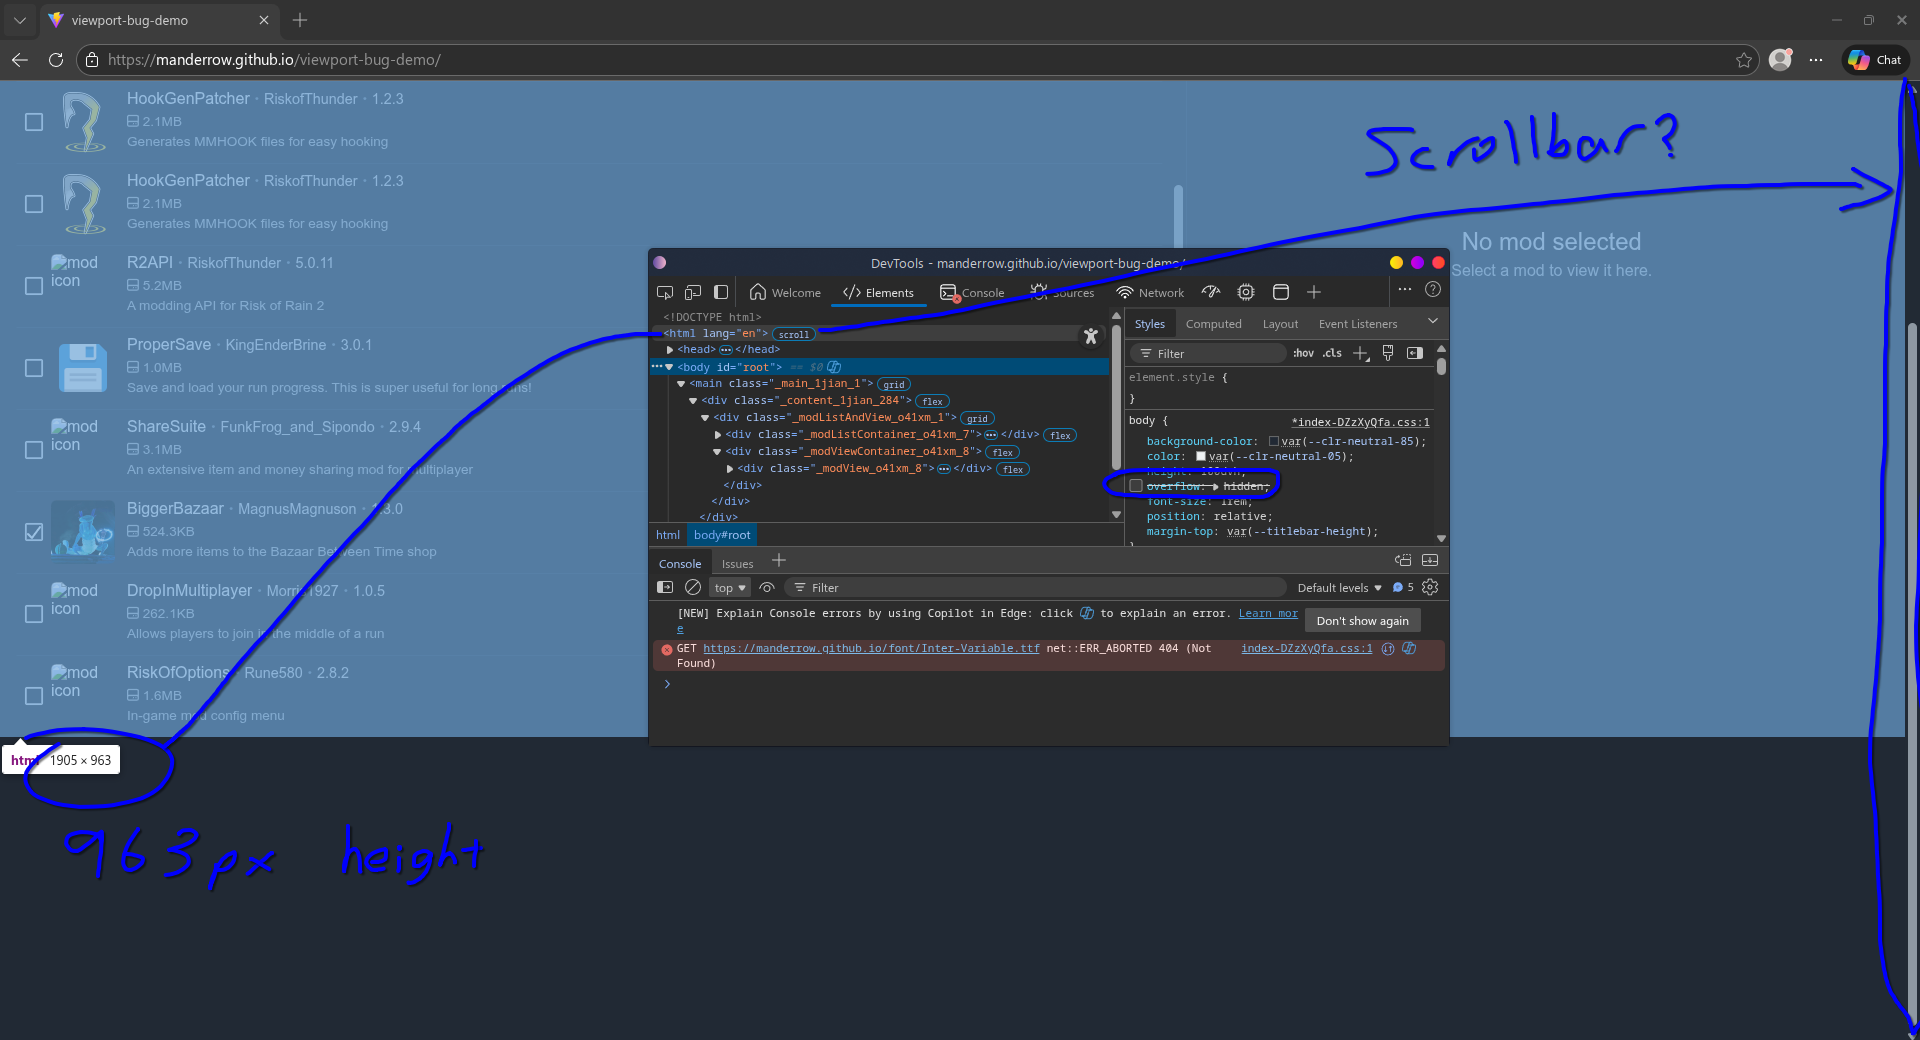Tick the second HookGenPatcher mod checkbox
Screen dimensions: 1920x1040
34,204
